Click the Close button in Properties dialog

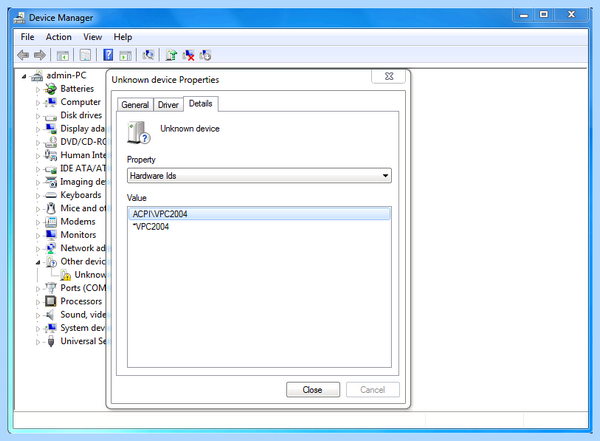pyautogui.click(x=313, y=390)
